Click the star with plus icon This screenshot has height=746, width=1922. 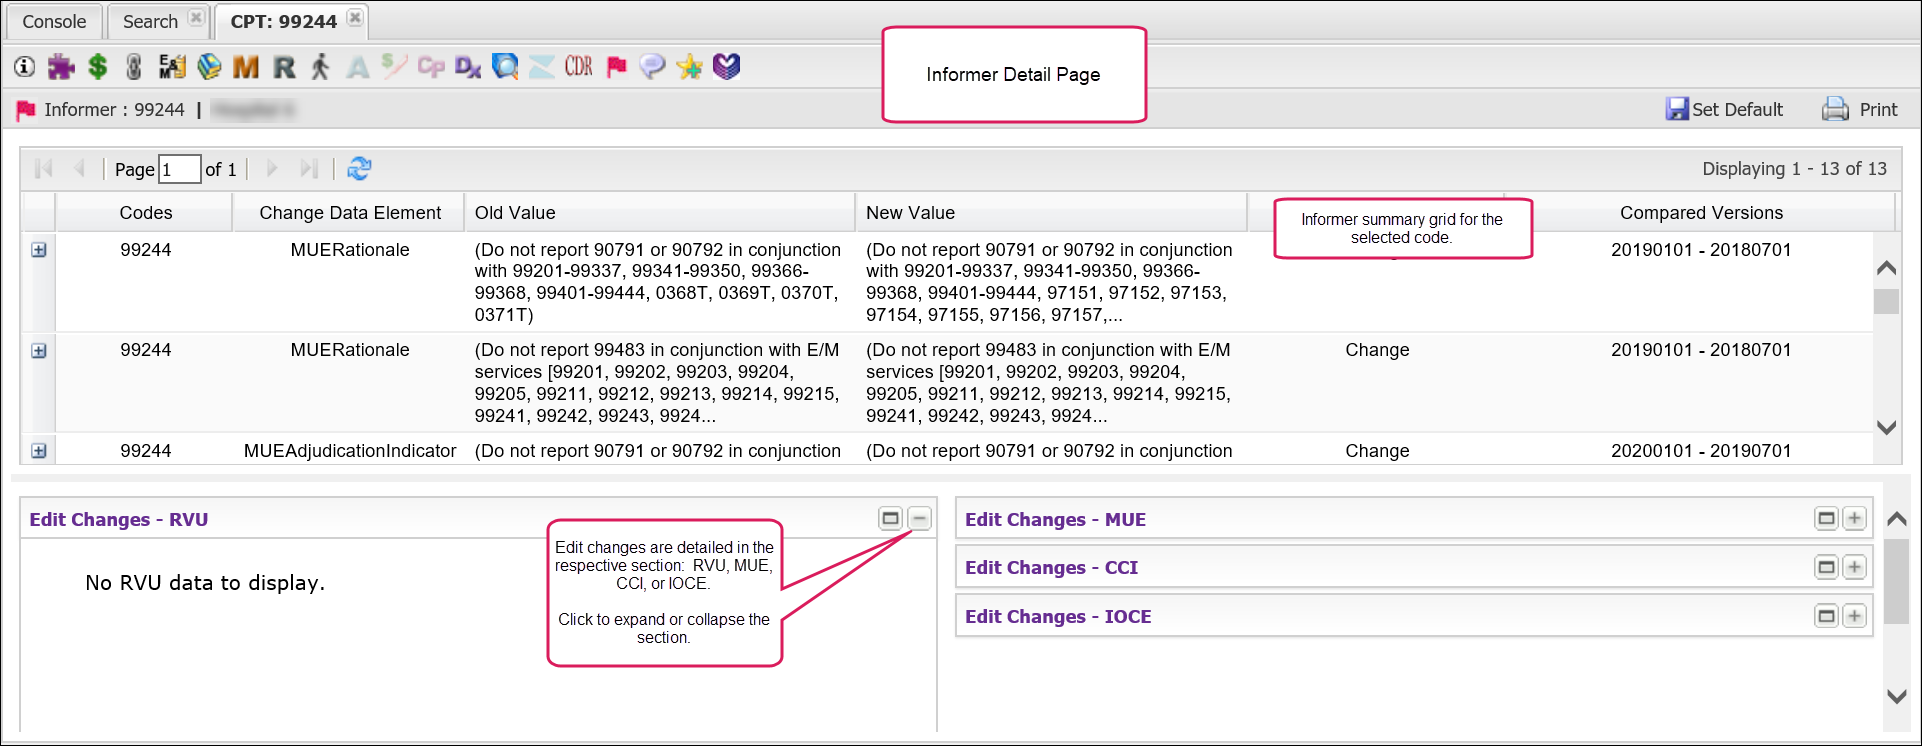[x=689, y=67]
